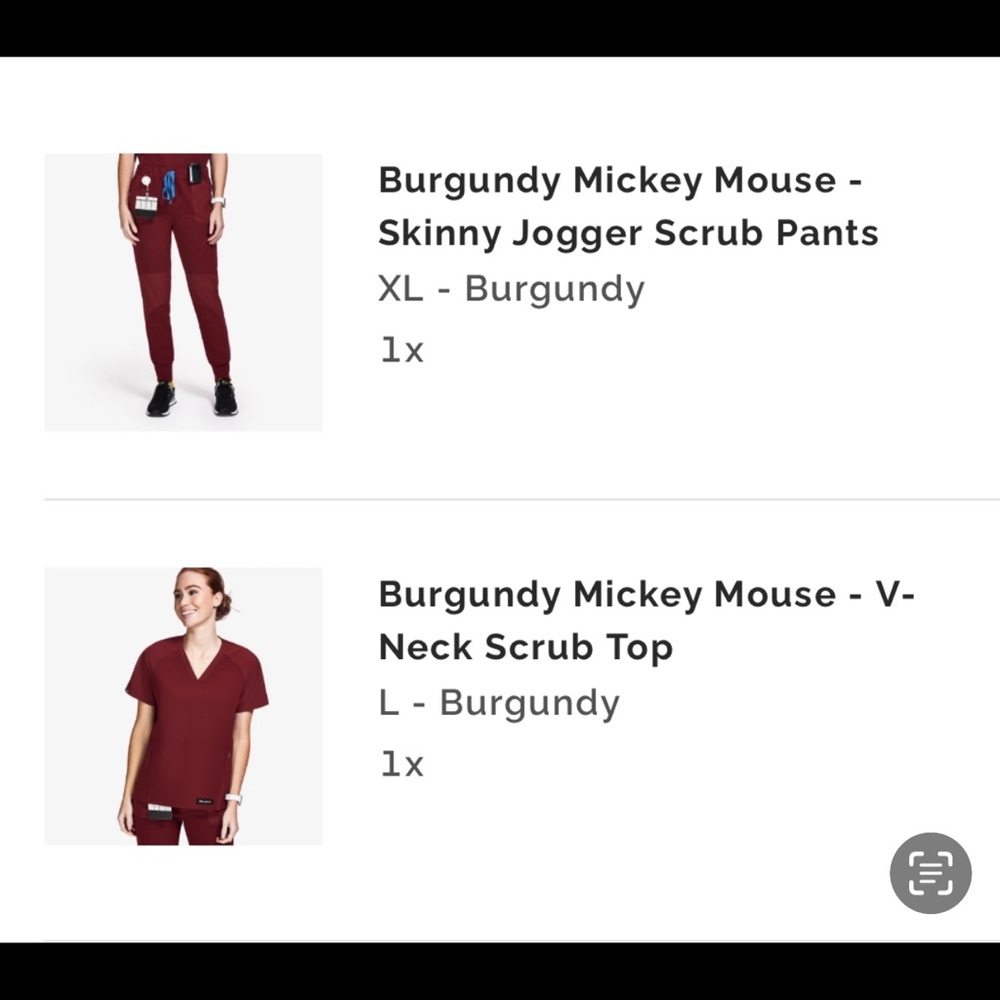Select the Burgundy Mickey Mouse Skinny Jogger title
Screen dimensions: 1000x1000
(x=628, y=207)
